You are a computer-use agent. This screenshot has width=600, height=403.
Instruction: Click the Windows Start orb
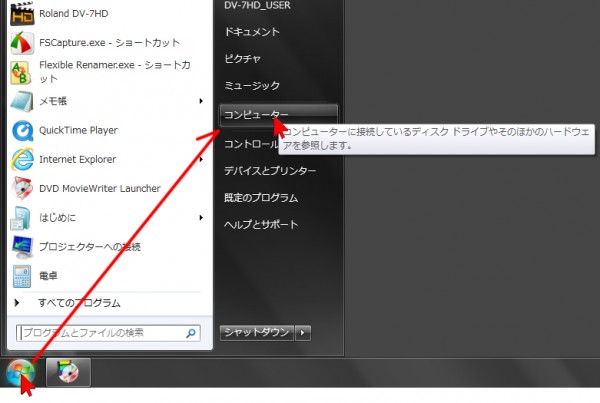(x=20, y=372)
